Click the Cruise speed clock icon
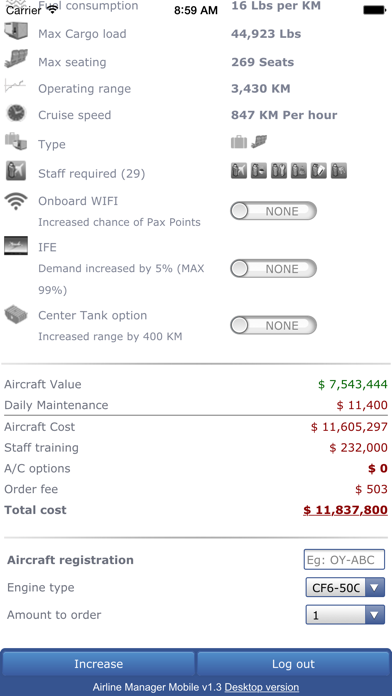 (x=16, y=114)
